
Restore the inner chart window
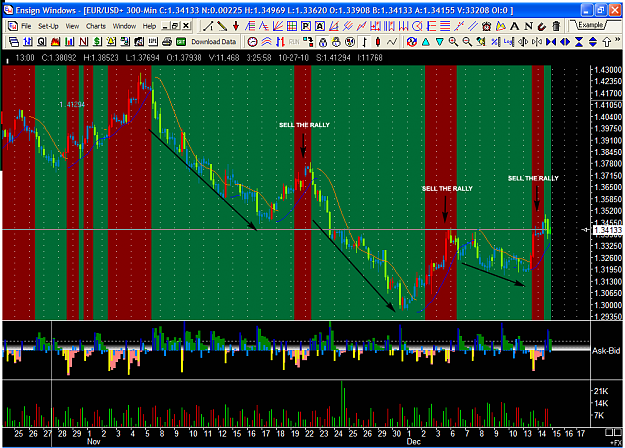tap(175, 26)
